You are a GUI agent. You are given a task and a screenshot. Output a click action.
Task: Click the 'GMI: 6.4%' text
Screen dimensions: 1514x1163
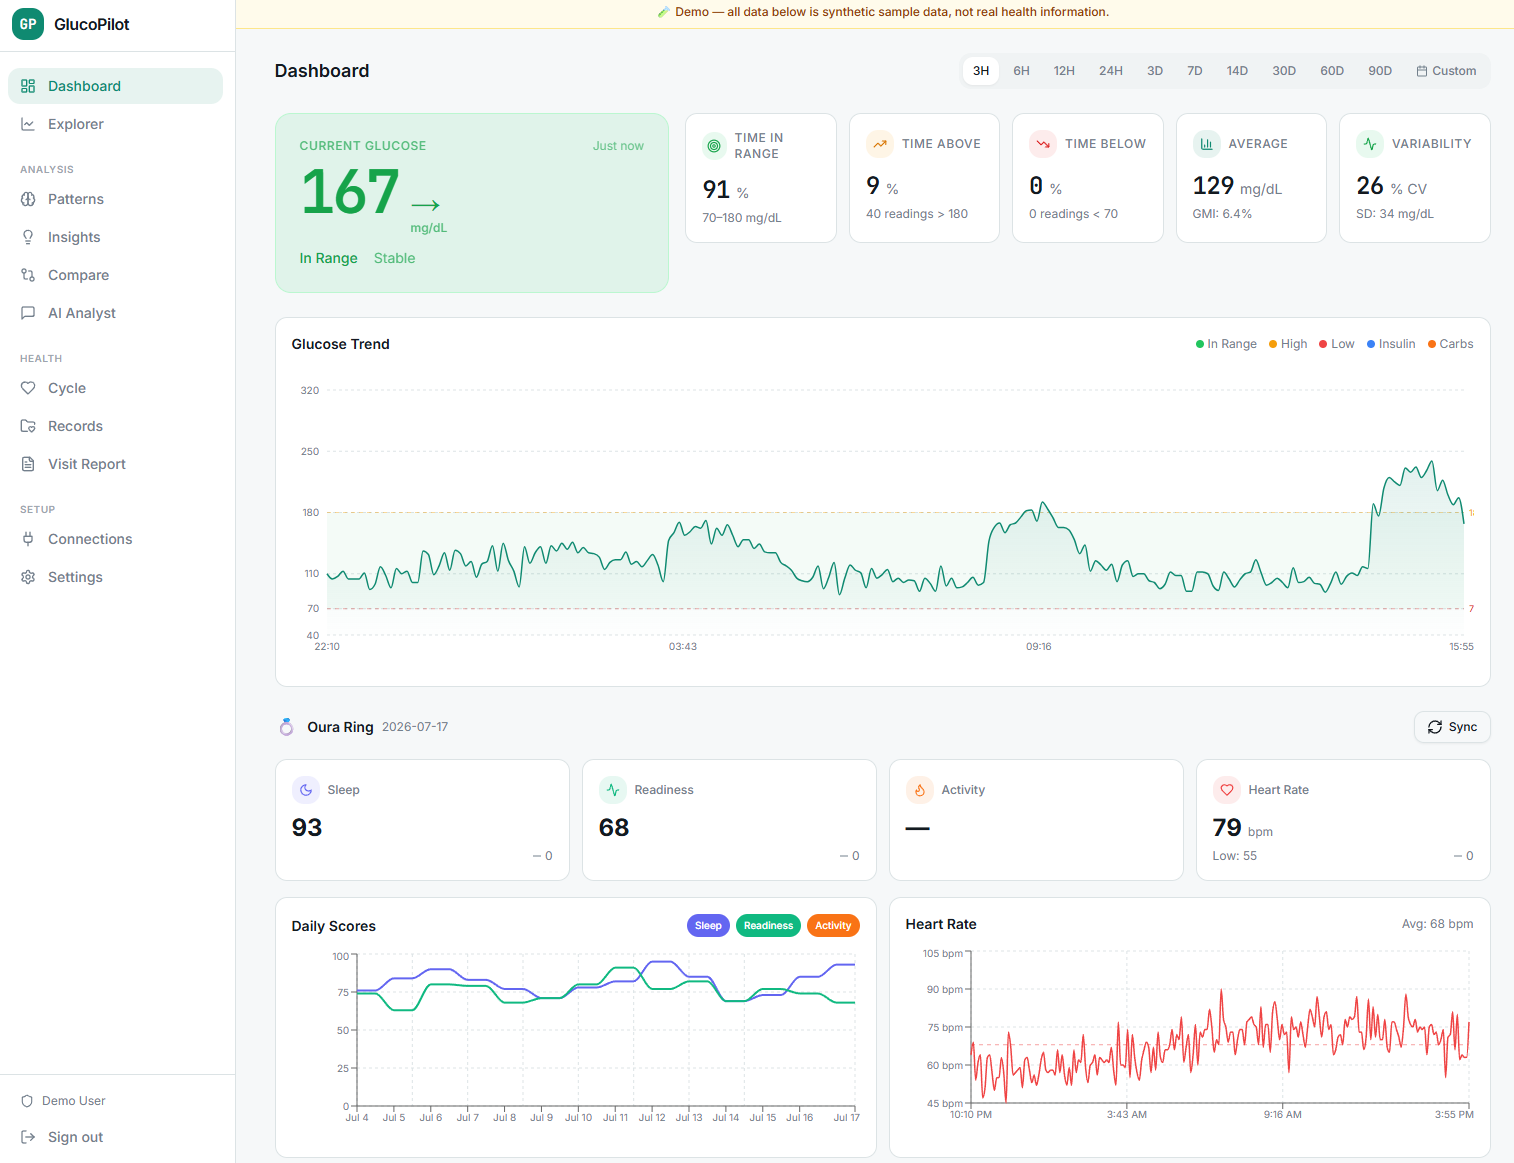point(1222,214)
